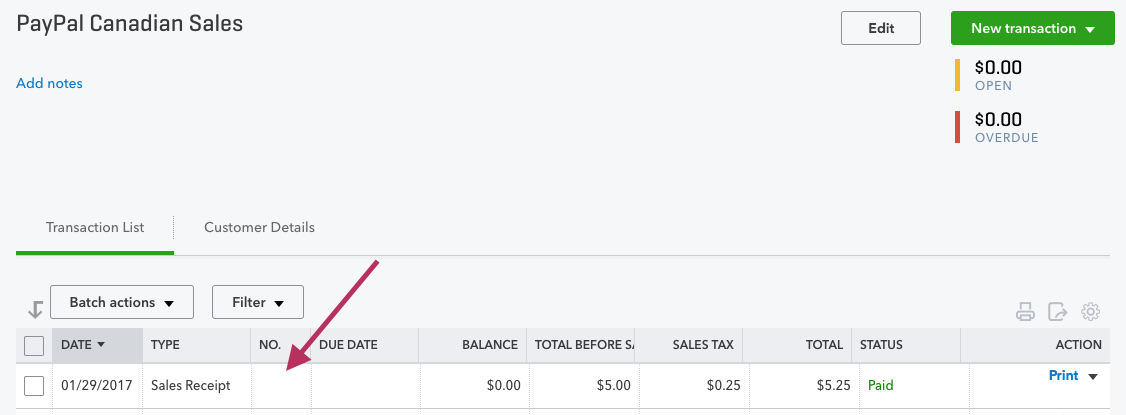Open the Sales Receipt transaction row
Viewport: 1126px width, 415px height.
[562, 386]
